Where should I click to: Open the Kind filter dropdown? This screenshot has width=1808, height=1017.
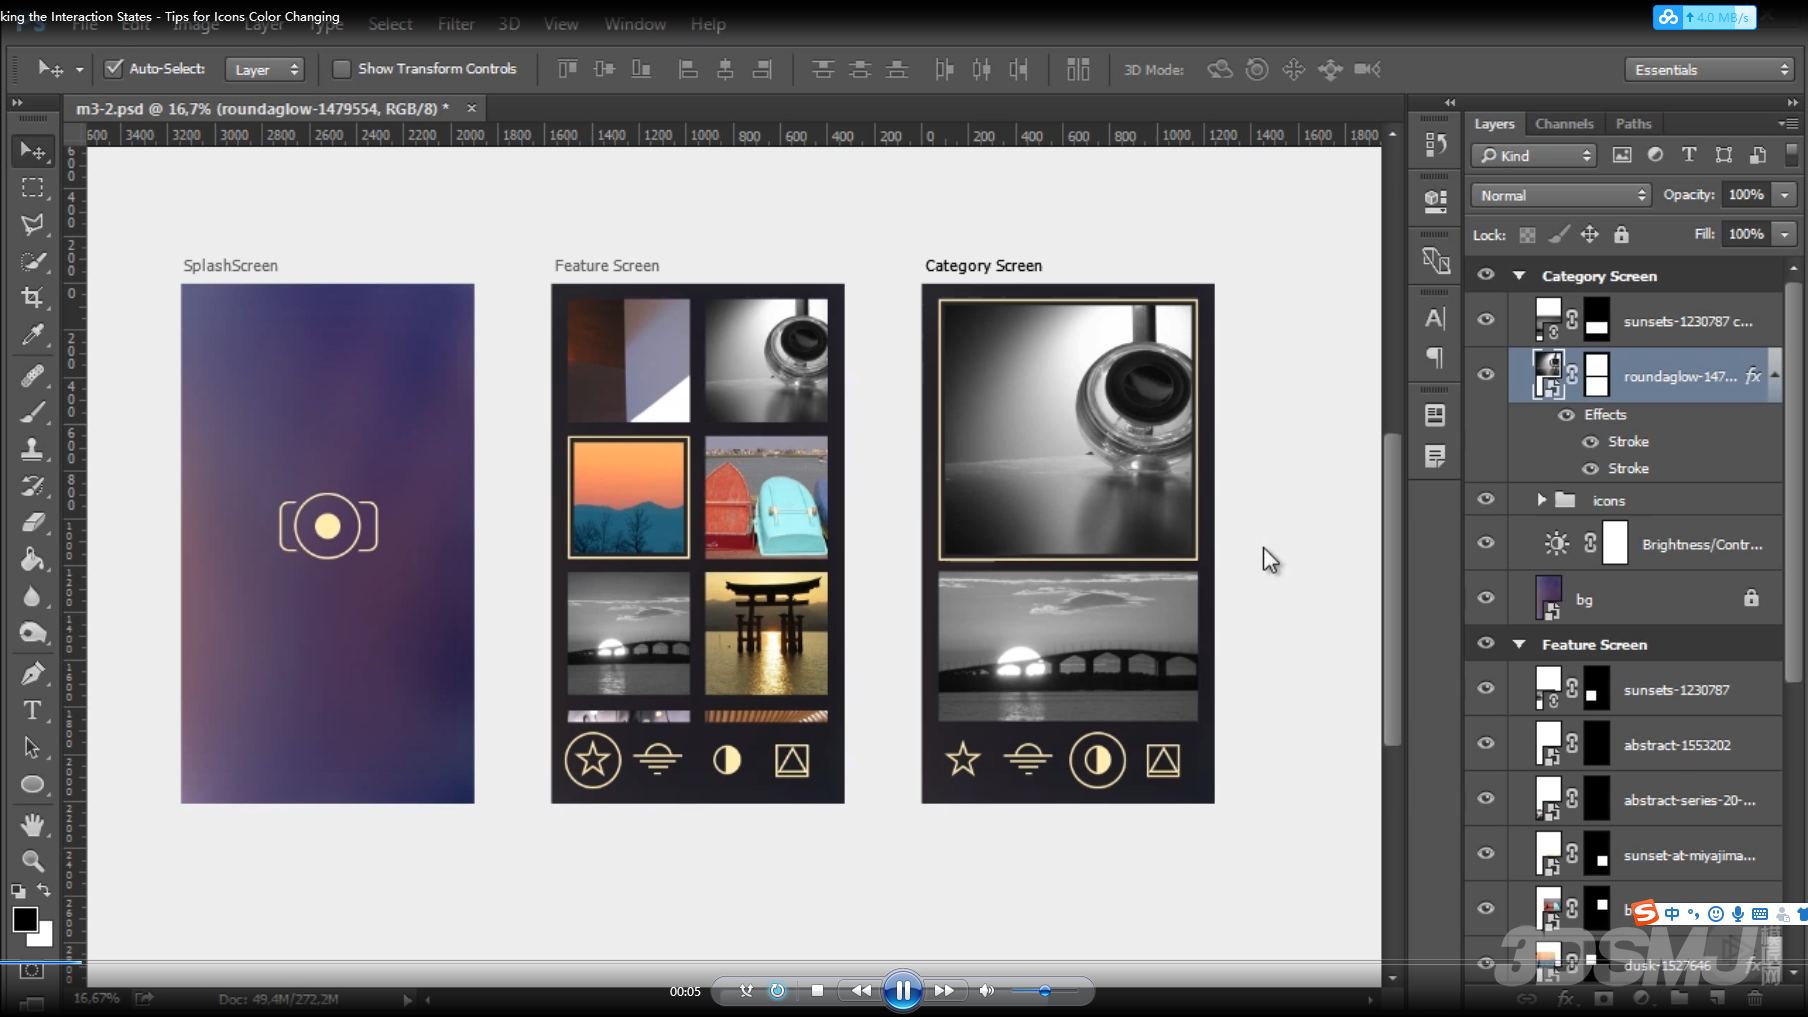[1535, 155]
